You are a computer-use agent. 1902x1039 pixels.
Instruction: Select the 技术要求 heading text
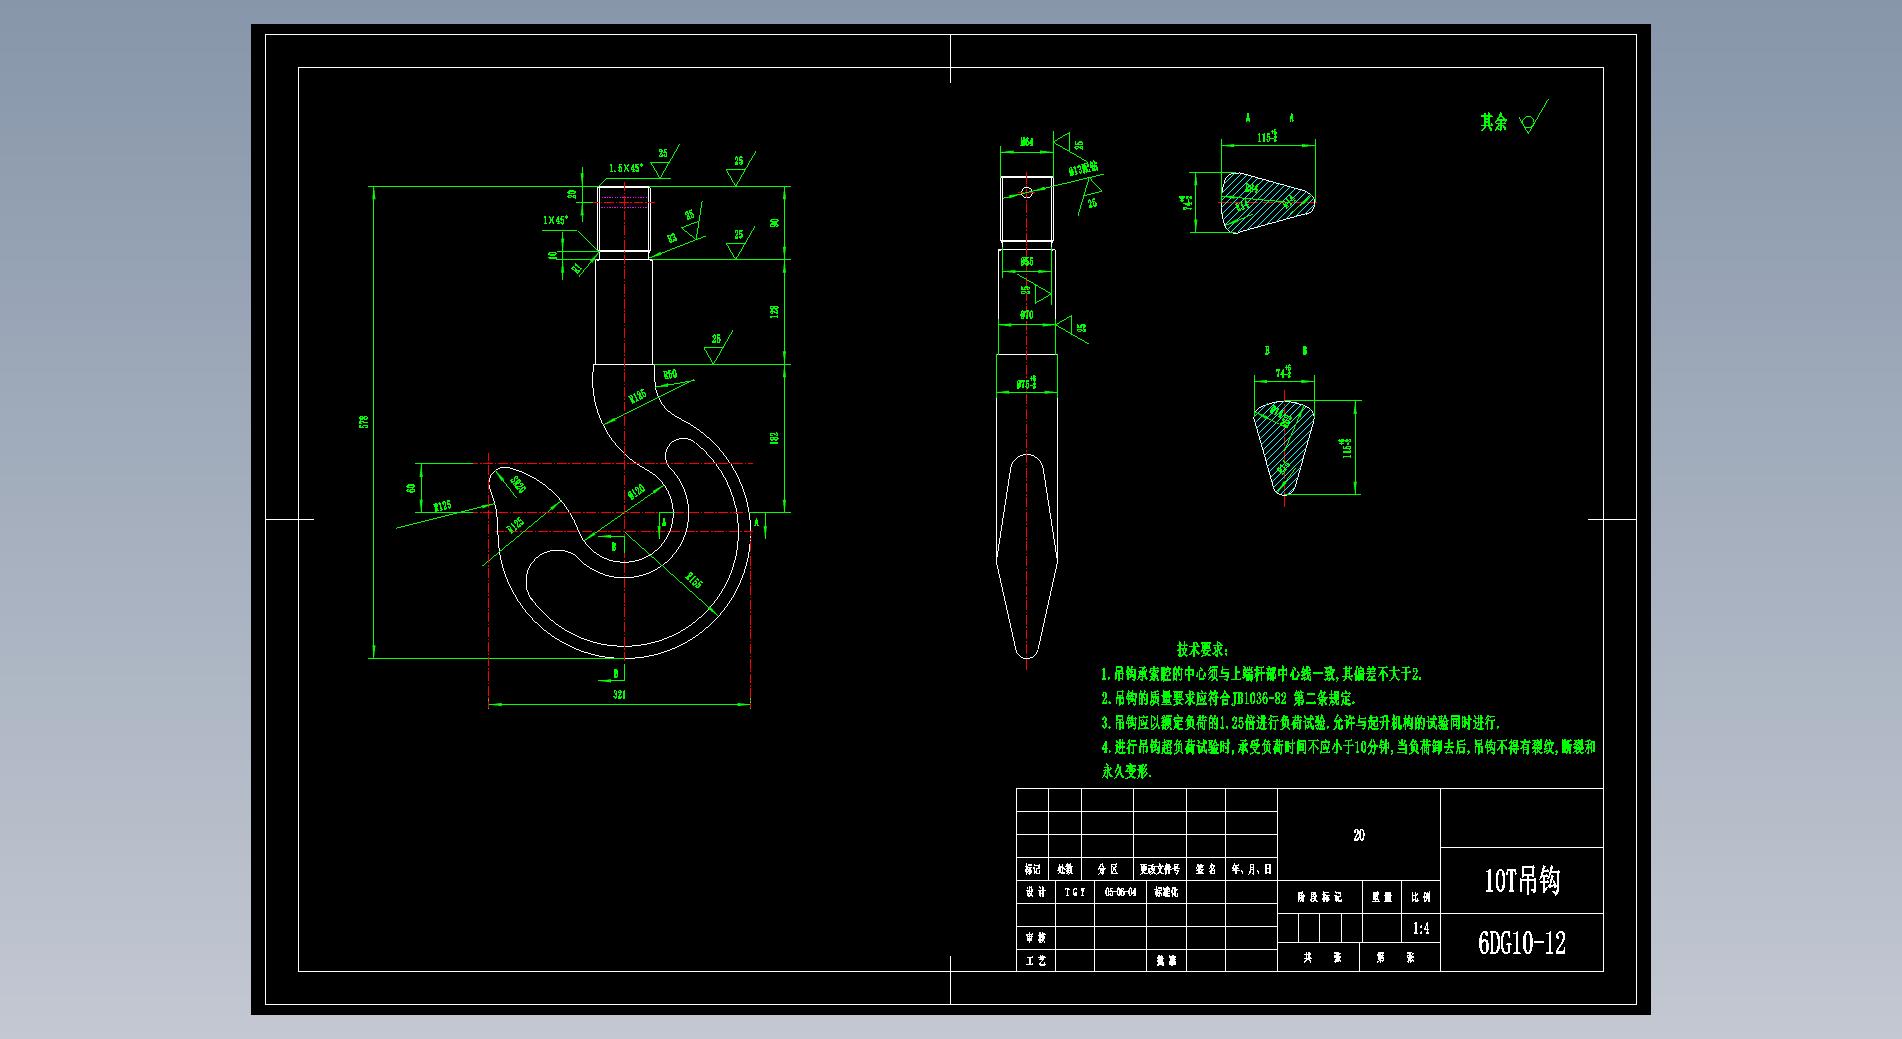[1202, 650]
